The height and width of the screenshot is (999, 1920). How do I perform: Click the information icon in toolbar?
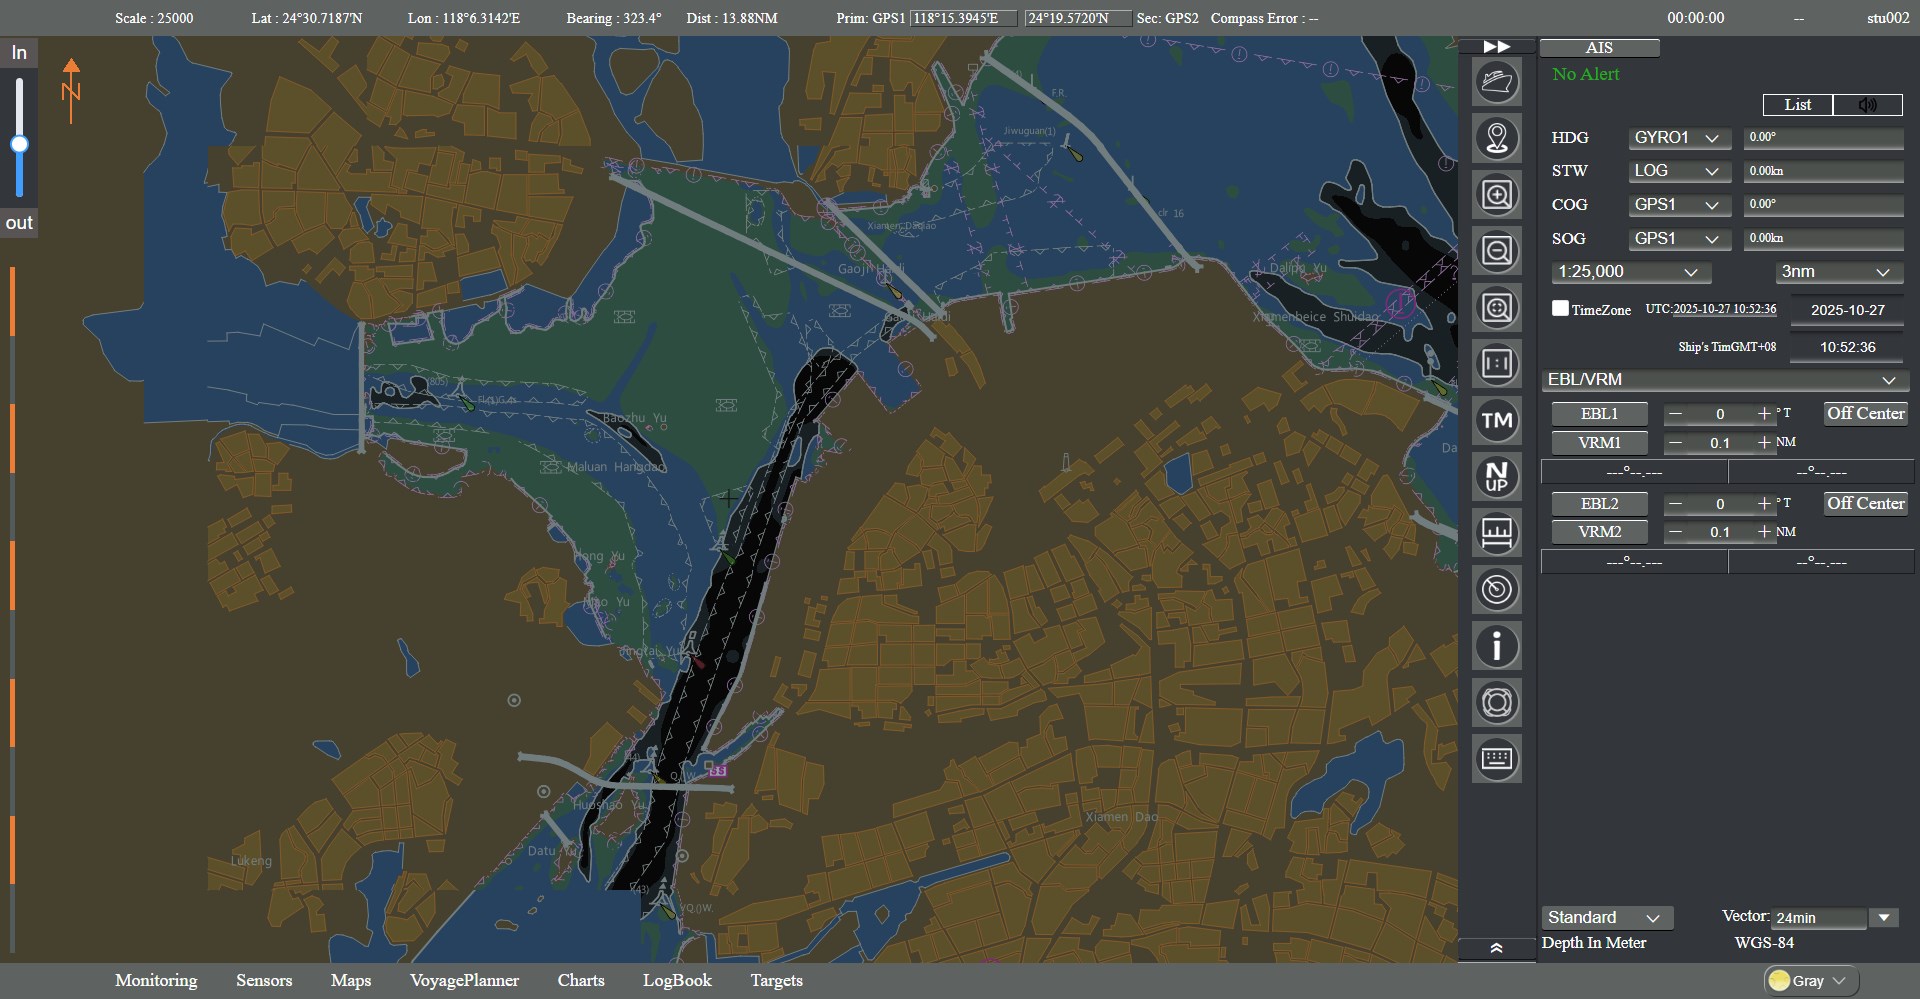1497,646
